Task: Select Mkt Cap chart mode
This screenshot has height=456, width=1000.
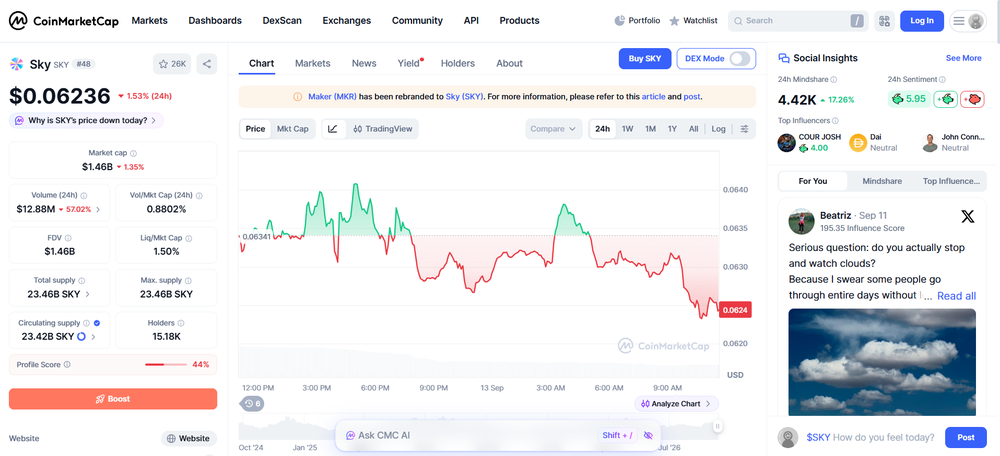Action: (x=292, y=129)
